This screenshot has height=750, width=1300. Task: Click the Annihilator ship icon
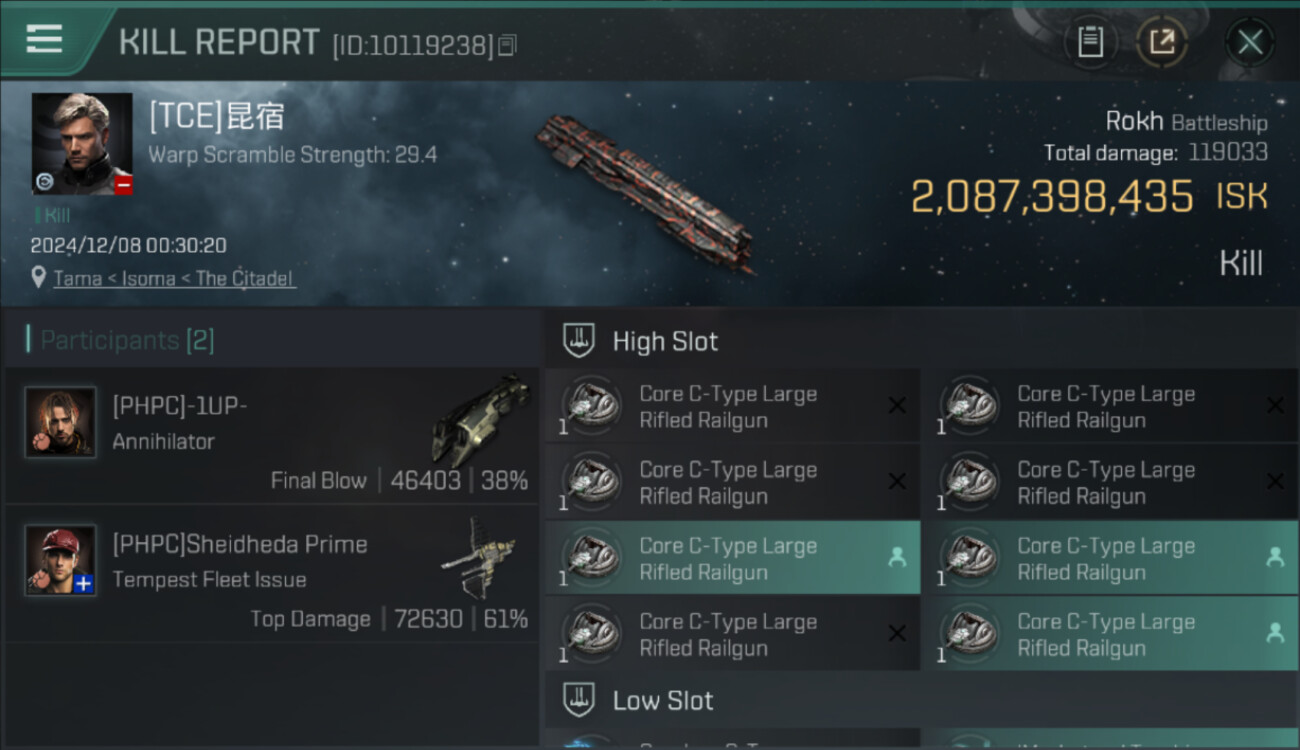pyautogui.click(x=480, y=418)
